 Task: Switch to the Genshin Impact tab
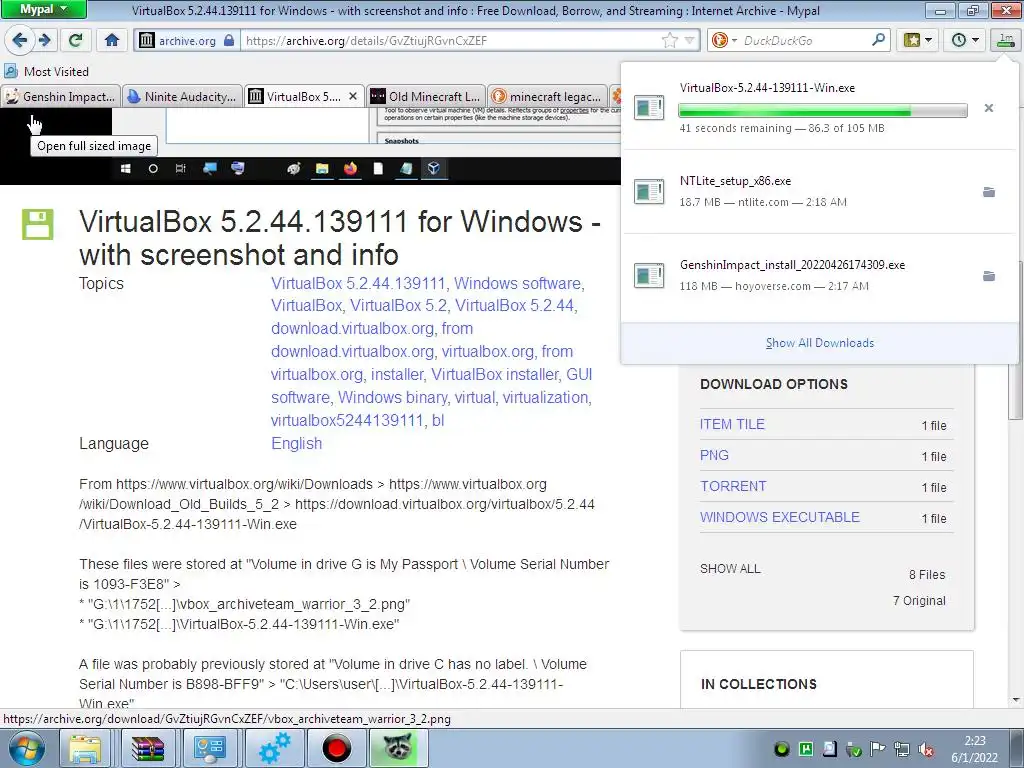point(61,97)
